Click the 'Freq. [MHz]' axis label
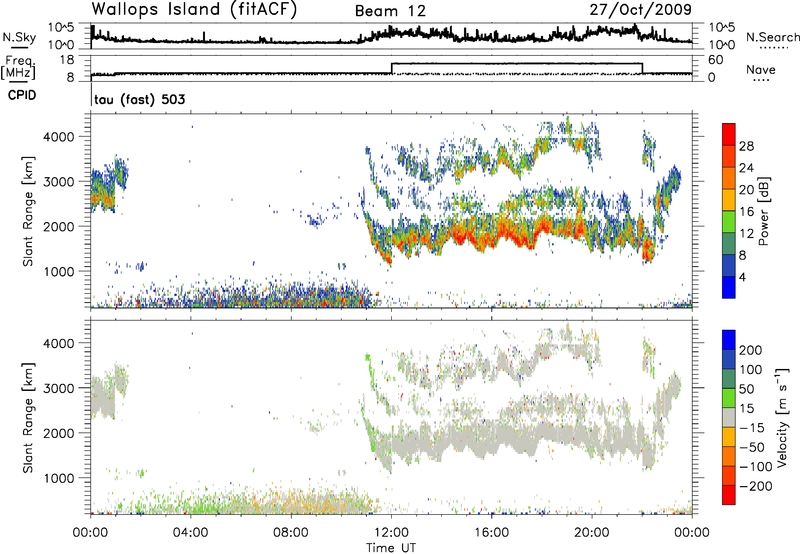 coord(19,67)
